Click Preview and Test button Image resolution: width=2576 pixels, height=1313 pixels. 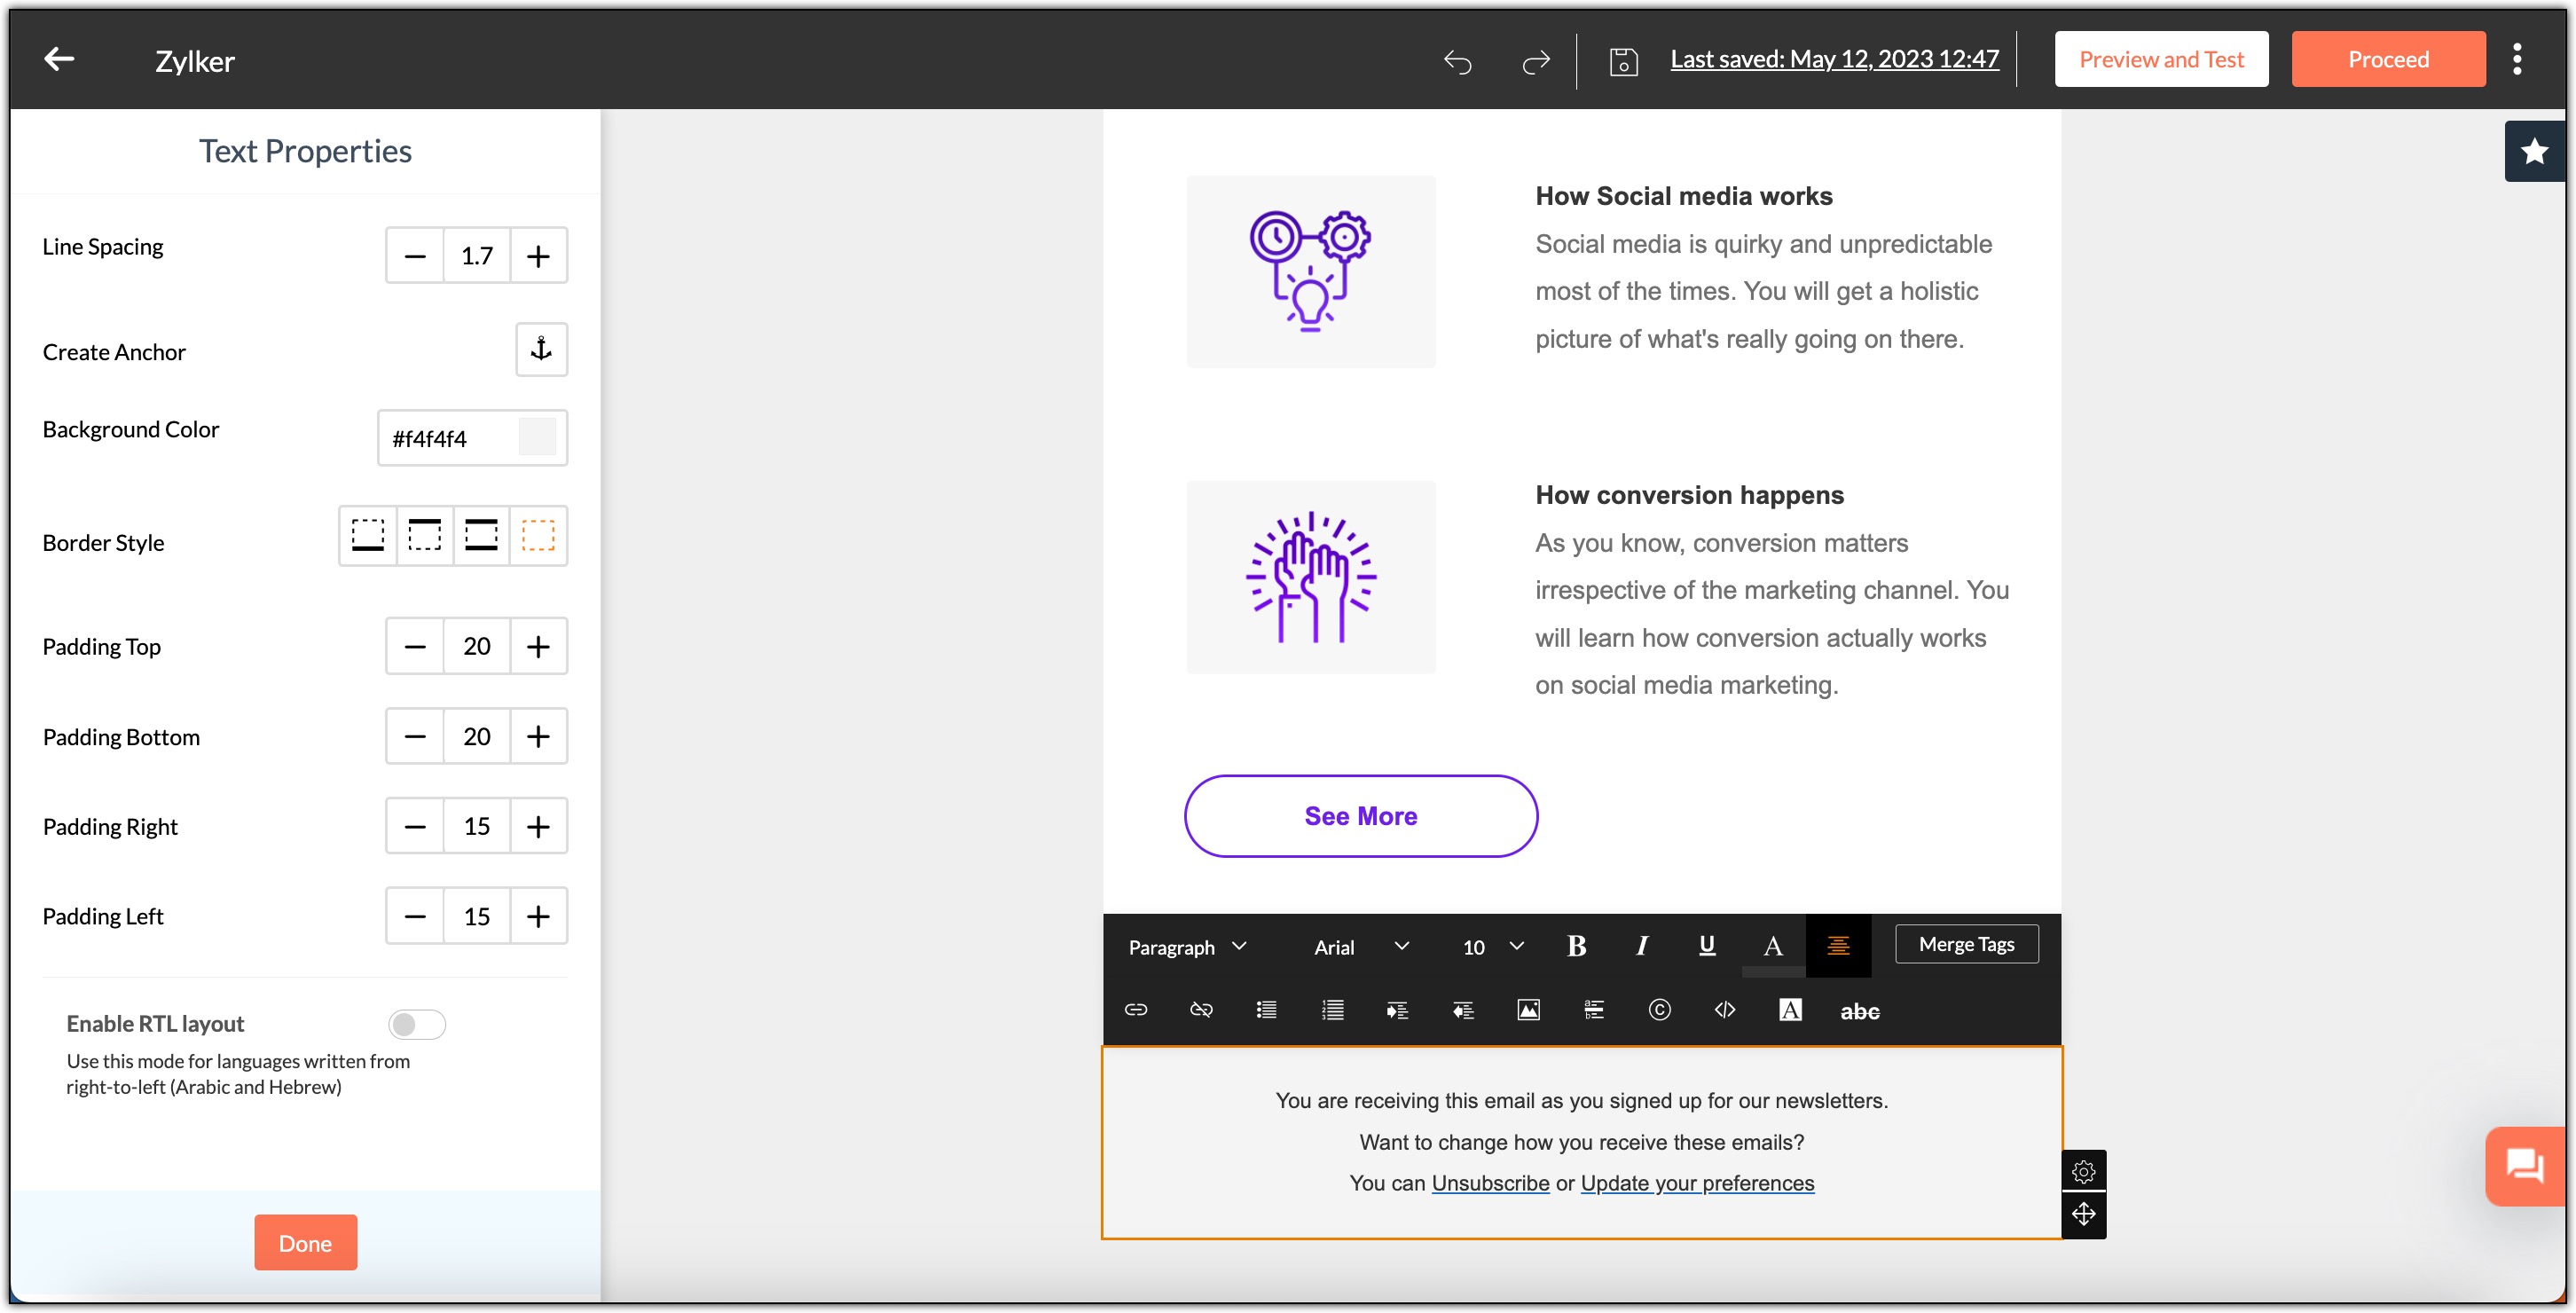click(x=2161, y=57)
